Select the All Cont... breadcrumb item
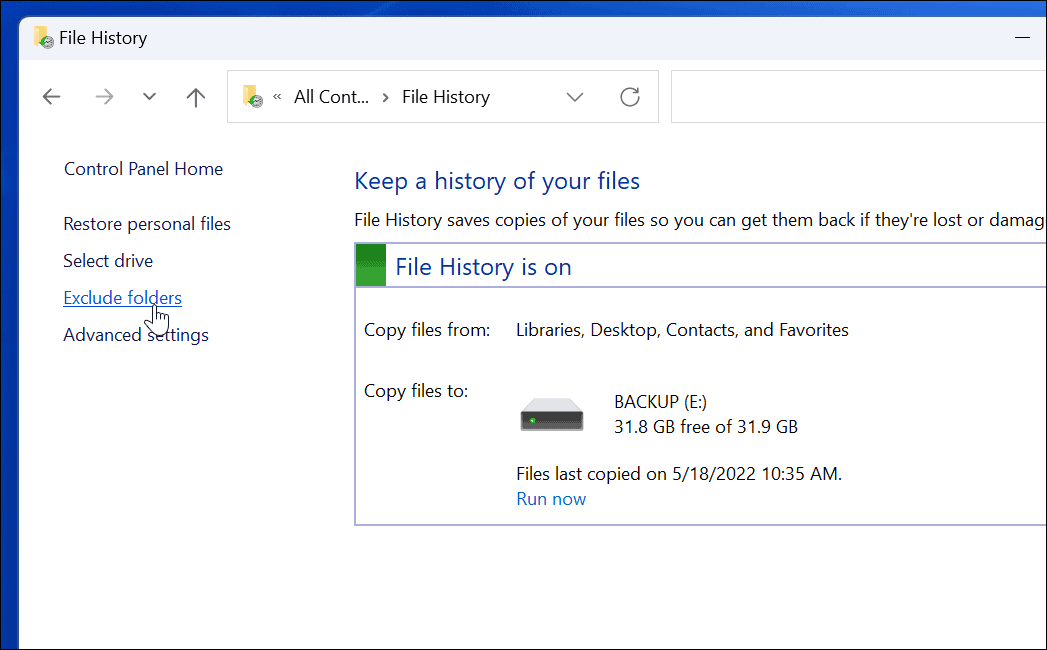The height and width of the screenshot is (650, 1047). pyautogui.click(x=331, y=96)
